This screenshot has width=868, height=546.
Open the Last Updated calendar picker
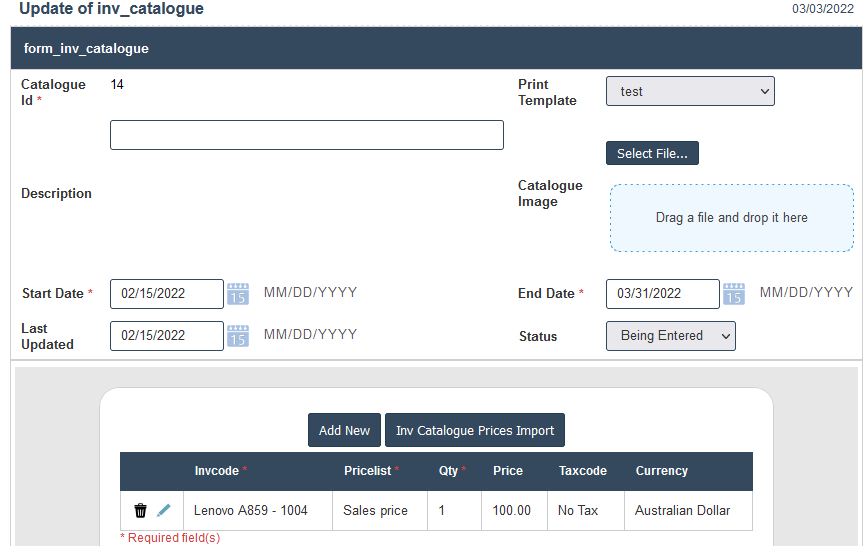(x=238, y=336)
